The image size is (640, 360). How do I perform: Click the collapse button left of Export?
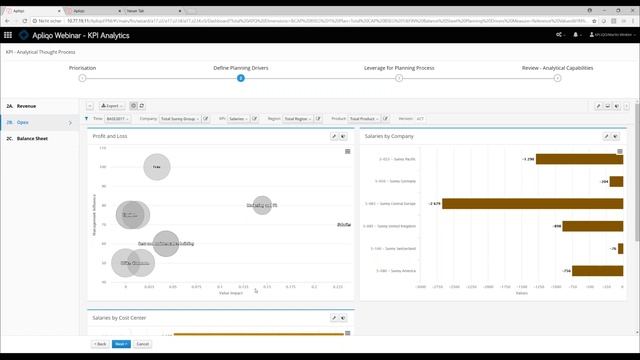tap(90, 106)
